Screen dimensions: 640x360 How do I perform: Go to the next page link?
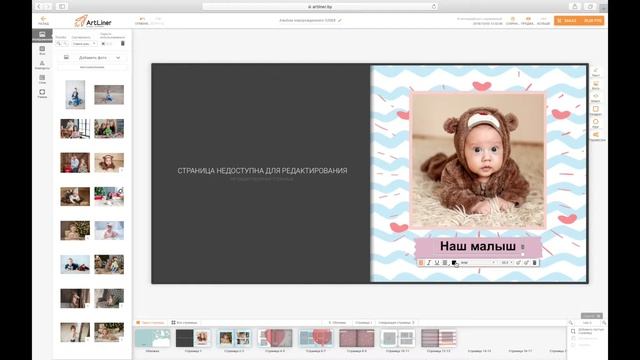coord(397,322)
